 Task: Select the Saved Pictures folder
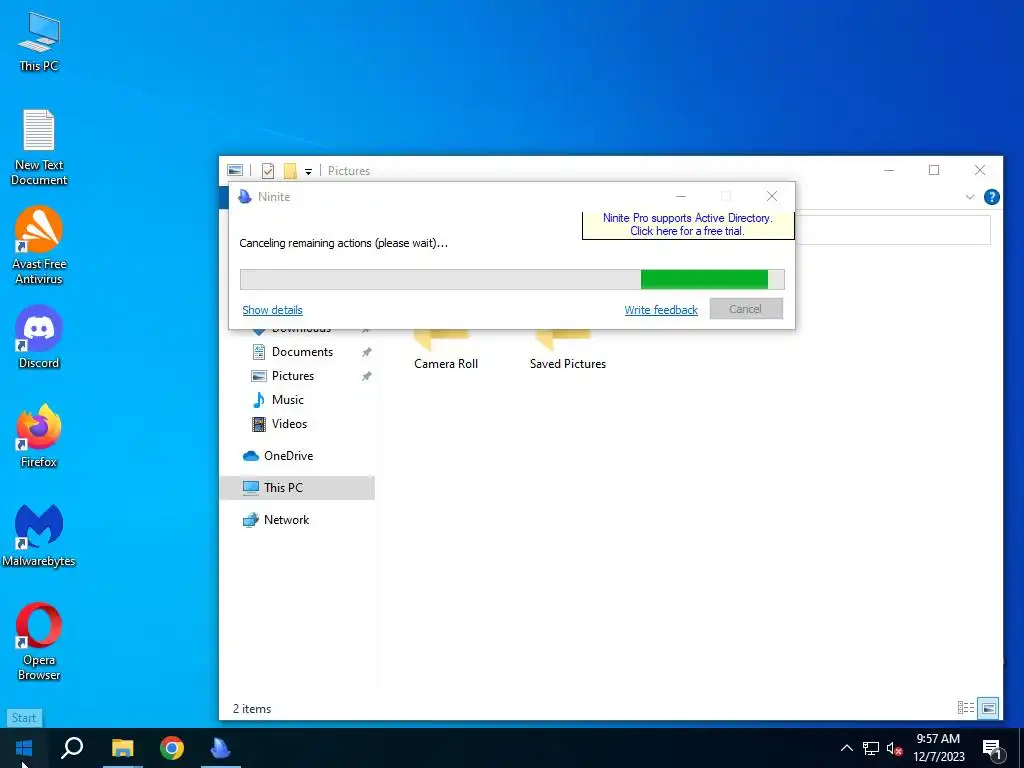[x=568, y=351]
